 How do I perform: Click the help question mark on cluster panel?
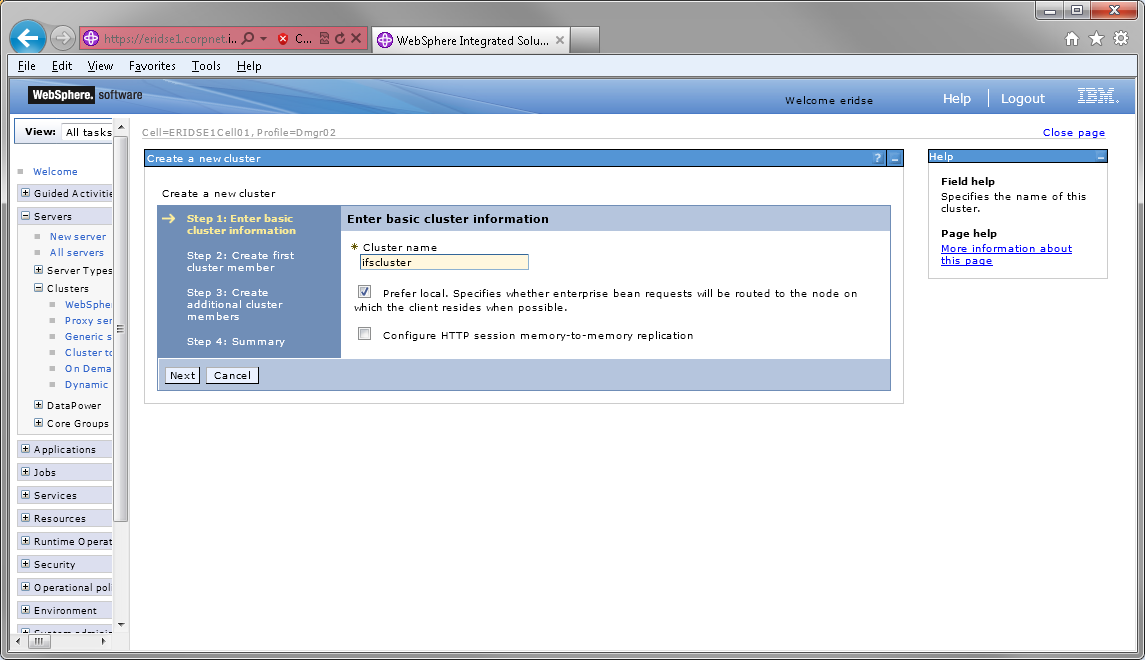tap(878, 158)
